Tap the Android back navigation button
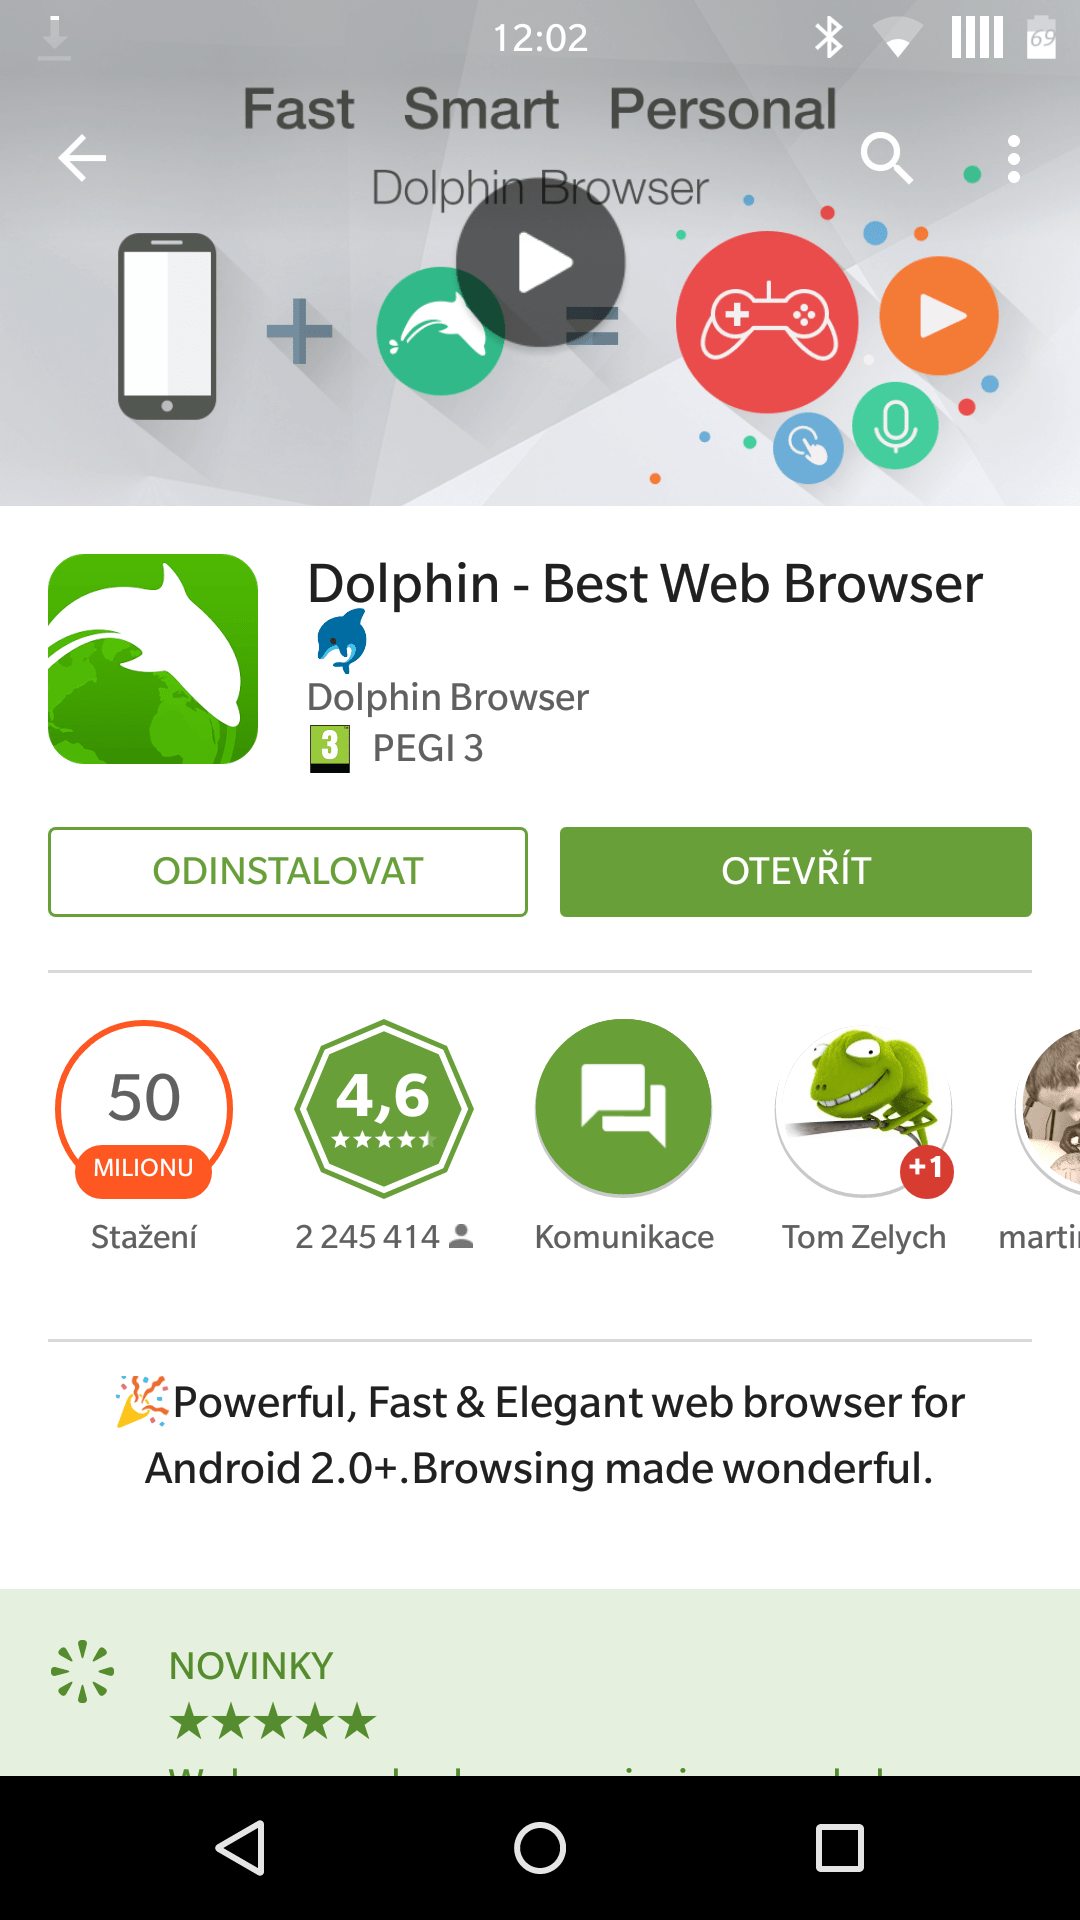 coord(240,1848)
